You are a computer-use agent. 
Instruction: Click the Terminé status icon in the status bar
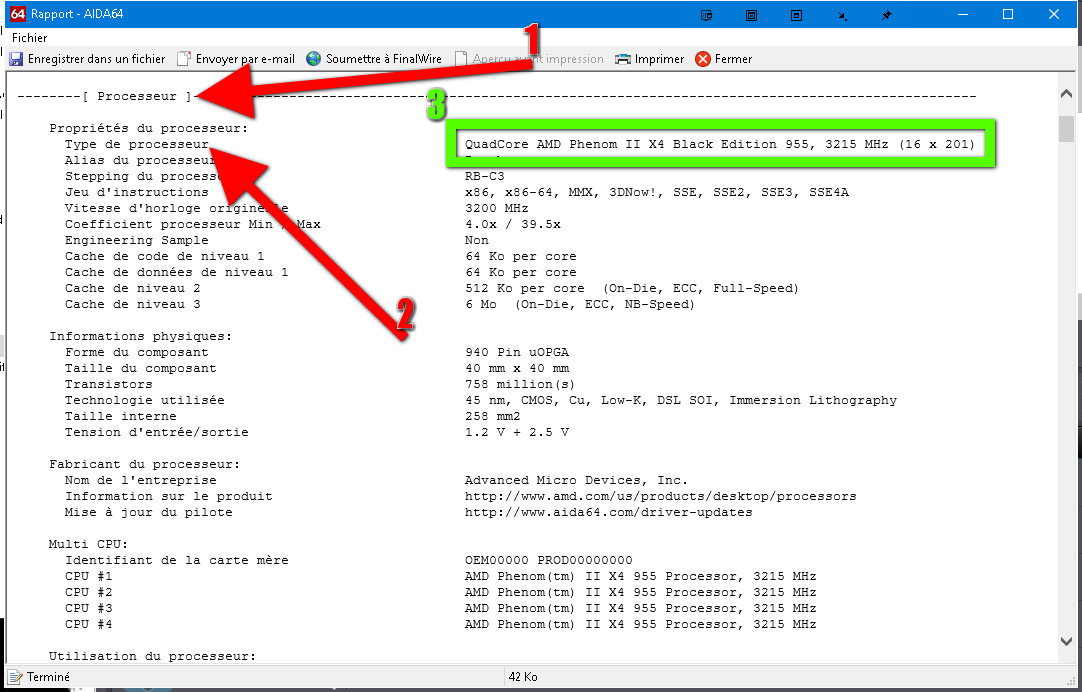pyautogui.click(x=15, y=677)
